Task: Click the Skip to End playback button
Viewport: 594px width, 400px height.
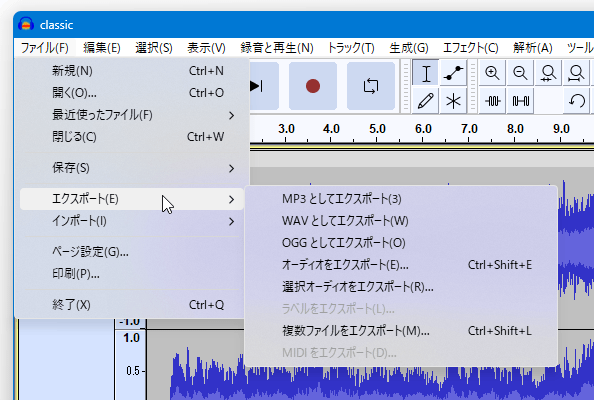Action: pos(264,86)
